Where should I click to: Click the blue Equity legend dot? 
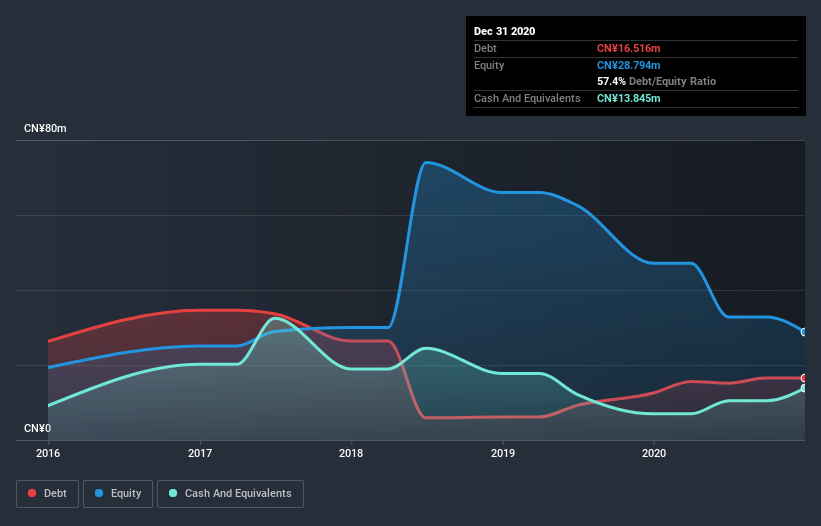pos(99,493)
